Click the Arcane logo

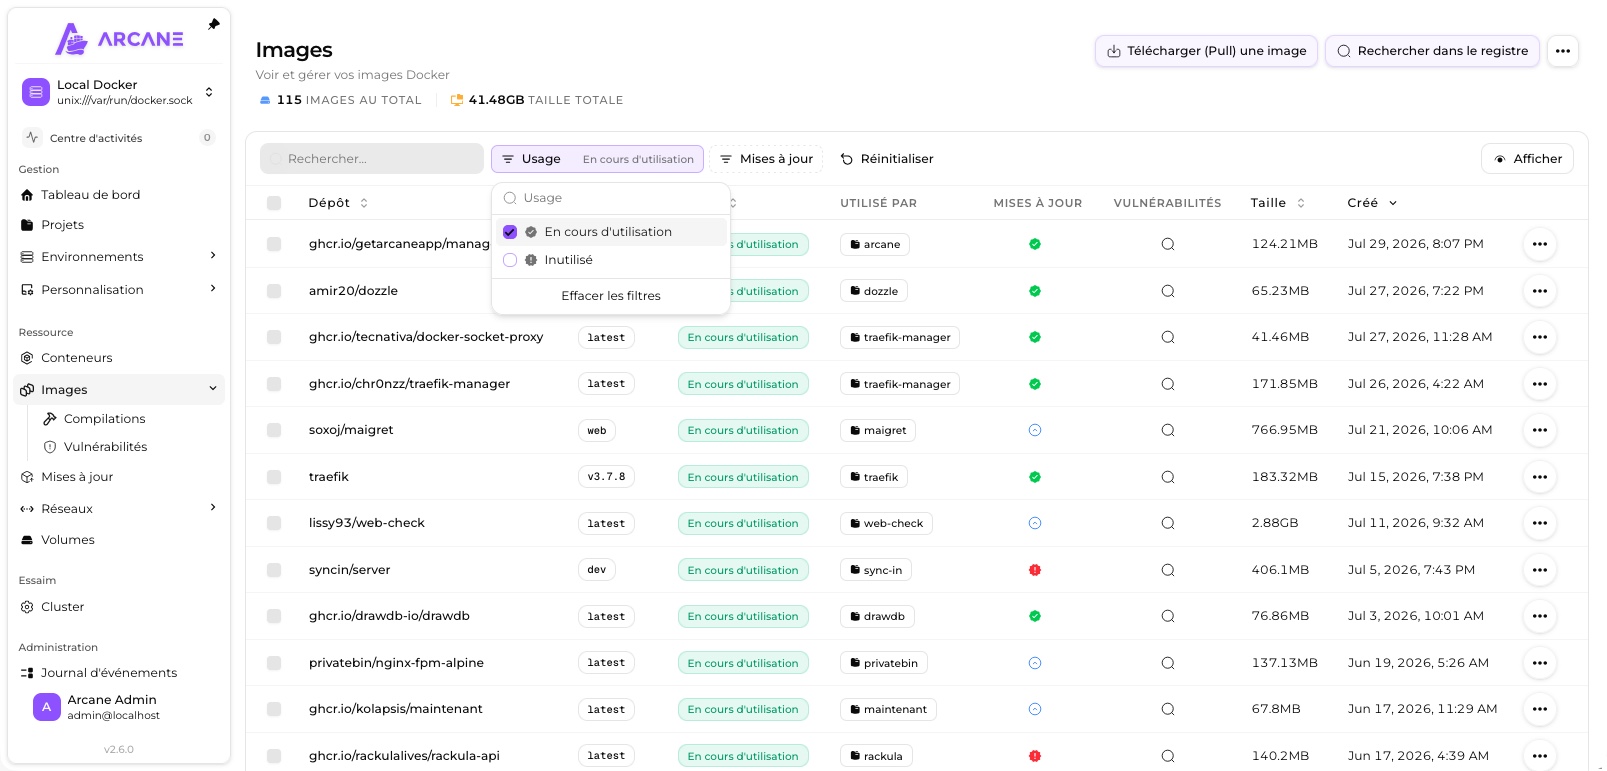tap(119, 39)
